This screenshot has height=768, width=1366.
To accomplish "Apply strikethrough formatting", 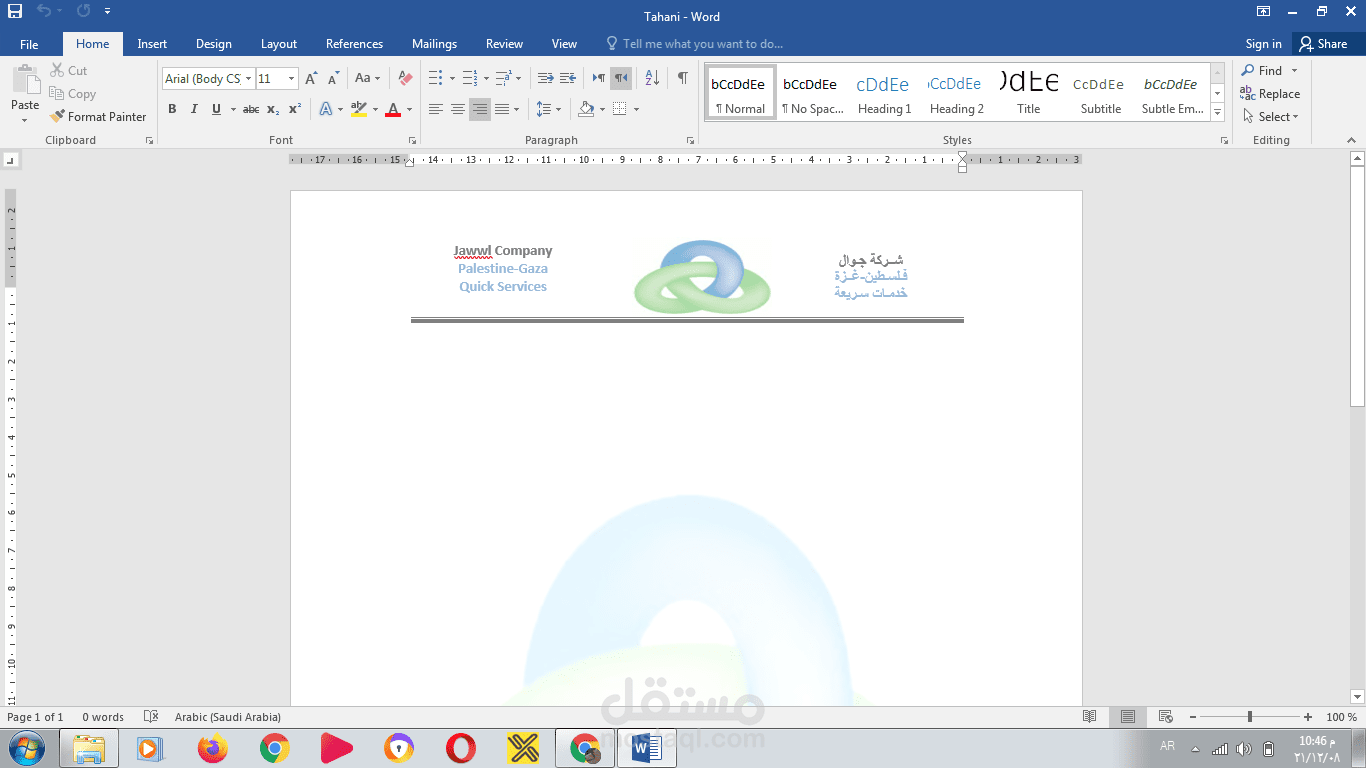I will 251,109.
